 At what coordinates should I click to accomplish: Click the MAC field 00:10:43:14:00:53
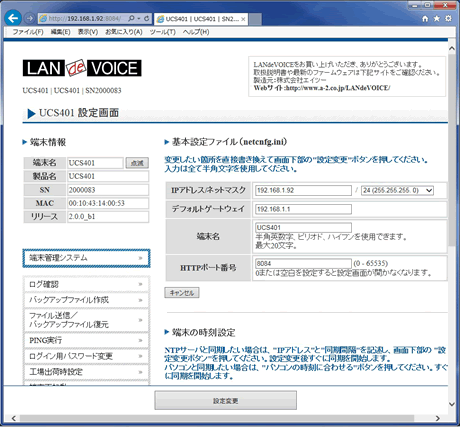108,203
